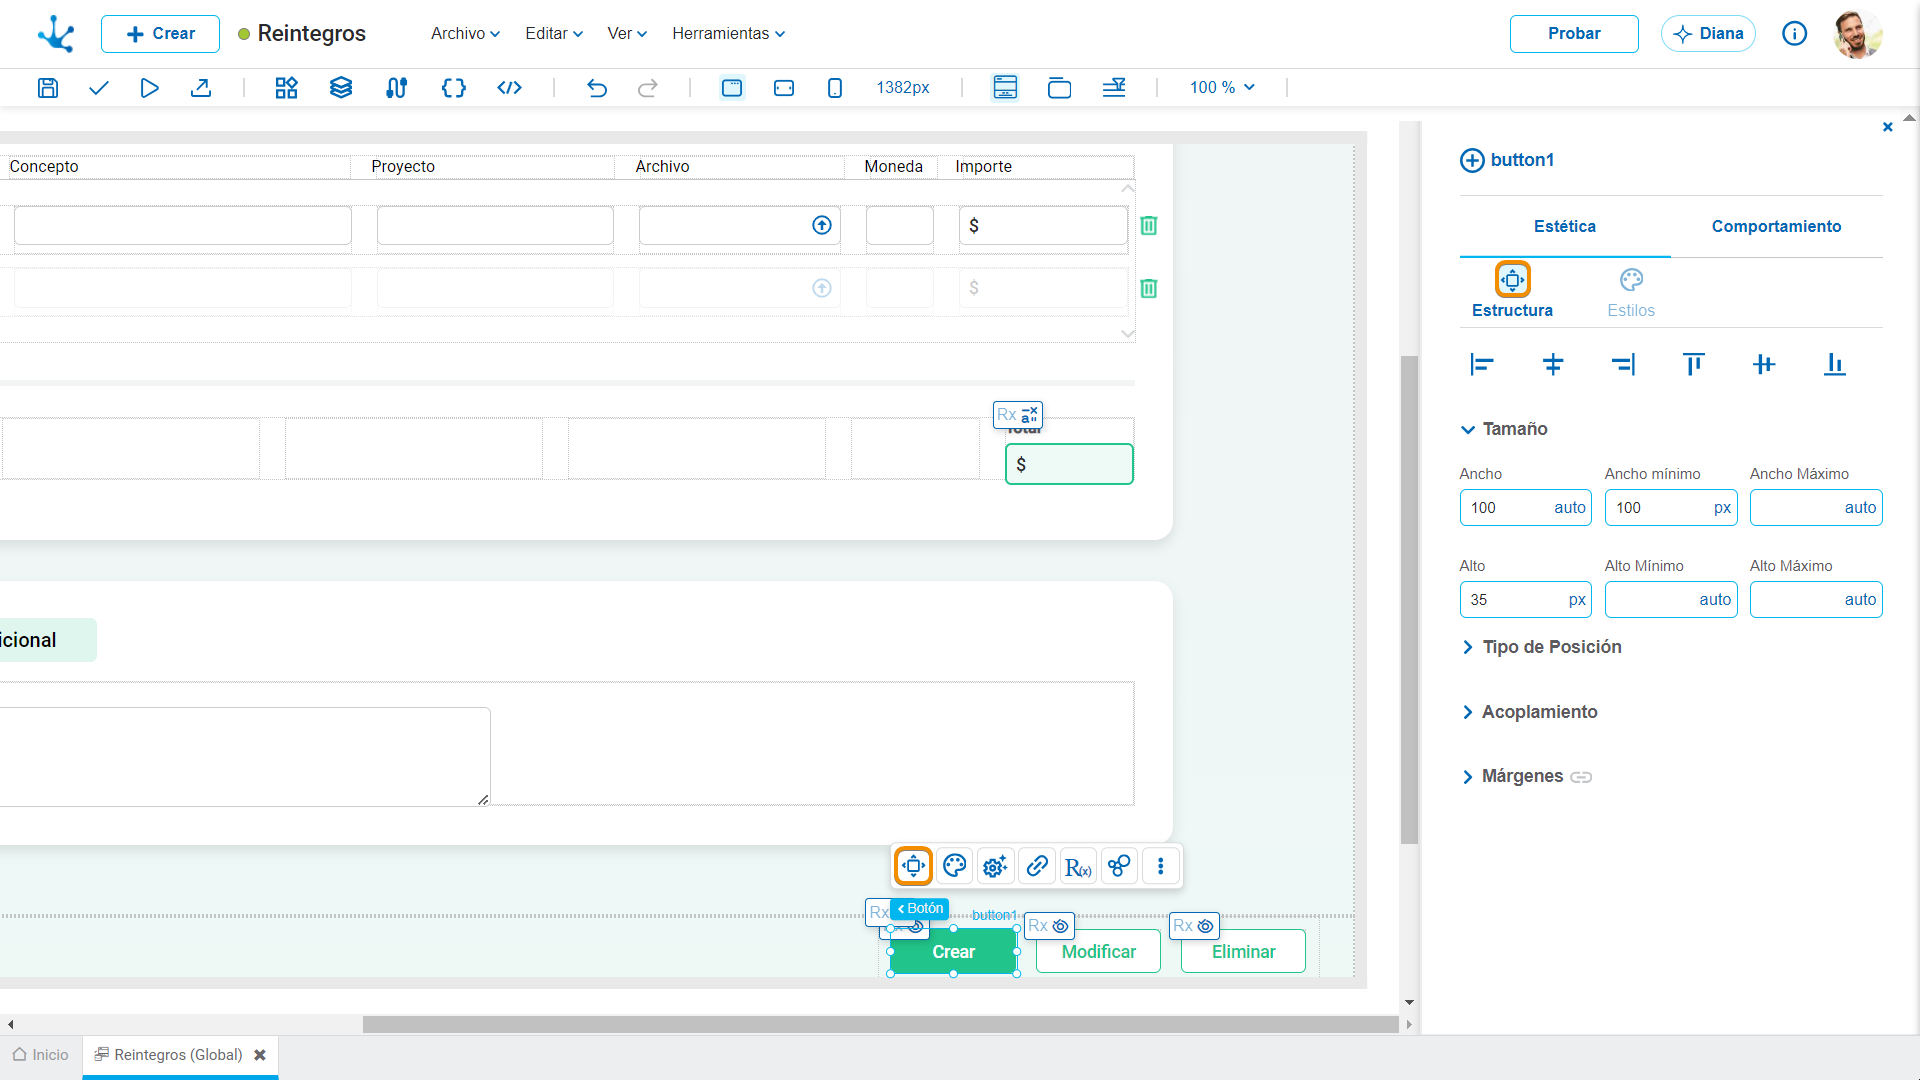Switch to the Comportamiento tab
The image size is (1920, 1080).
point(1776,227)
